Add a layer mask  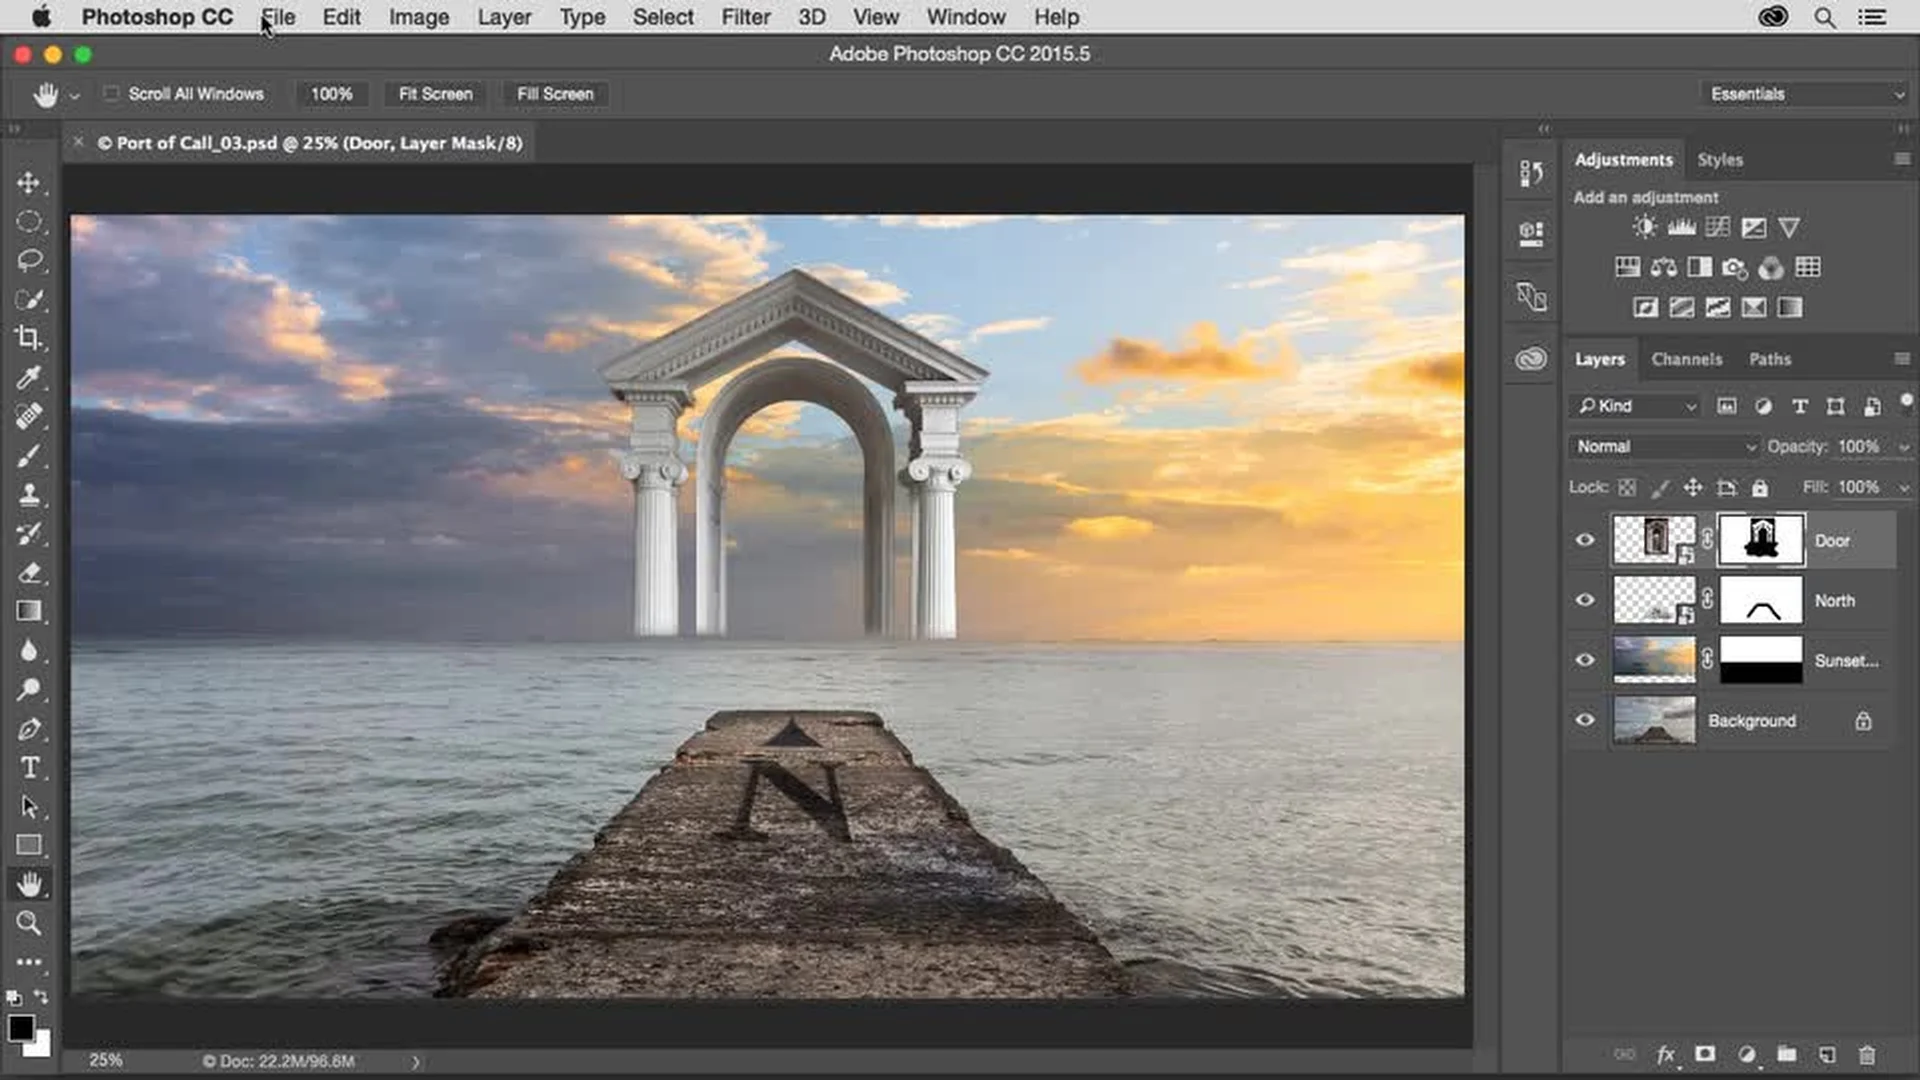(x=1705, y=1054)
